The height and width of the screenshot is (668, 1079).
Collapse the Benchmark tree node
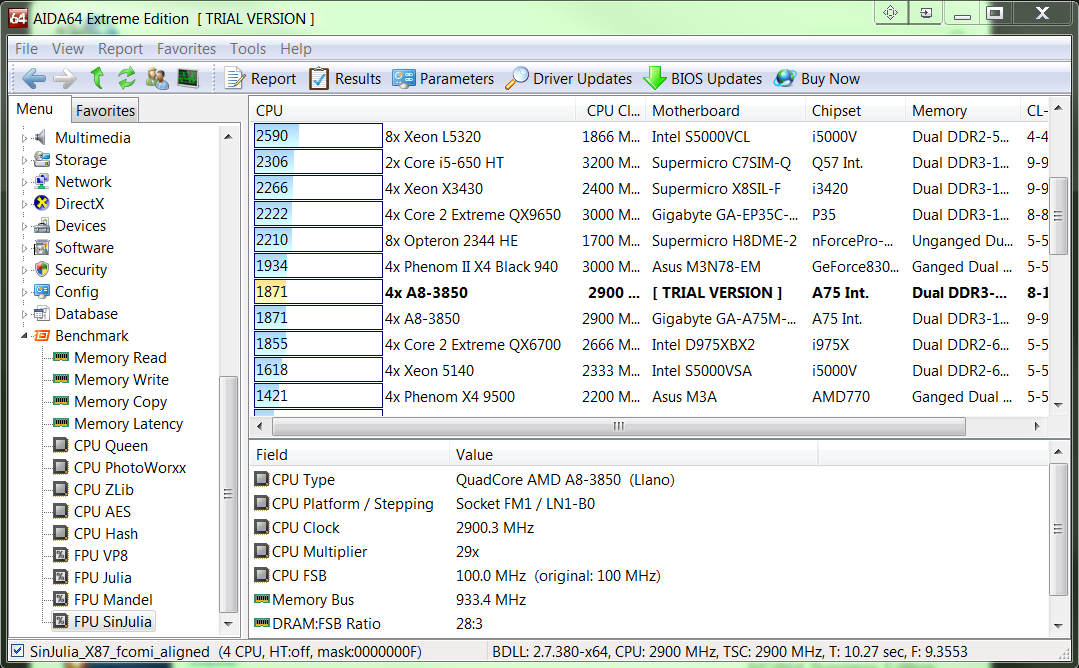[x=25, y=336]
